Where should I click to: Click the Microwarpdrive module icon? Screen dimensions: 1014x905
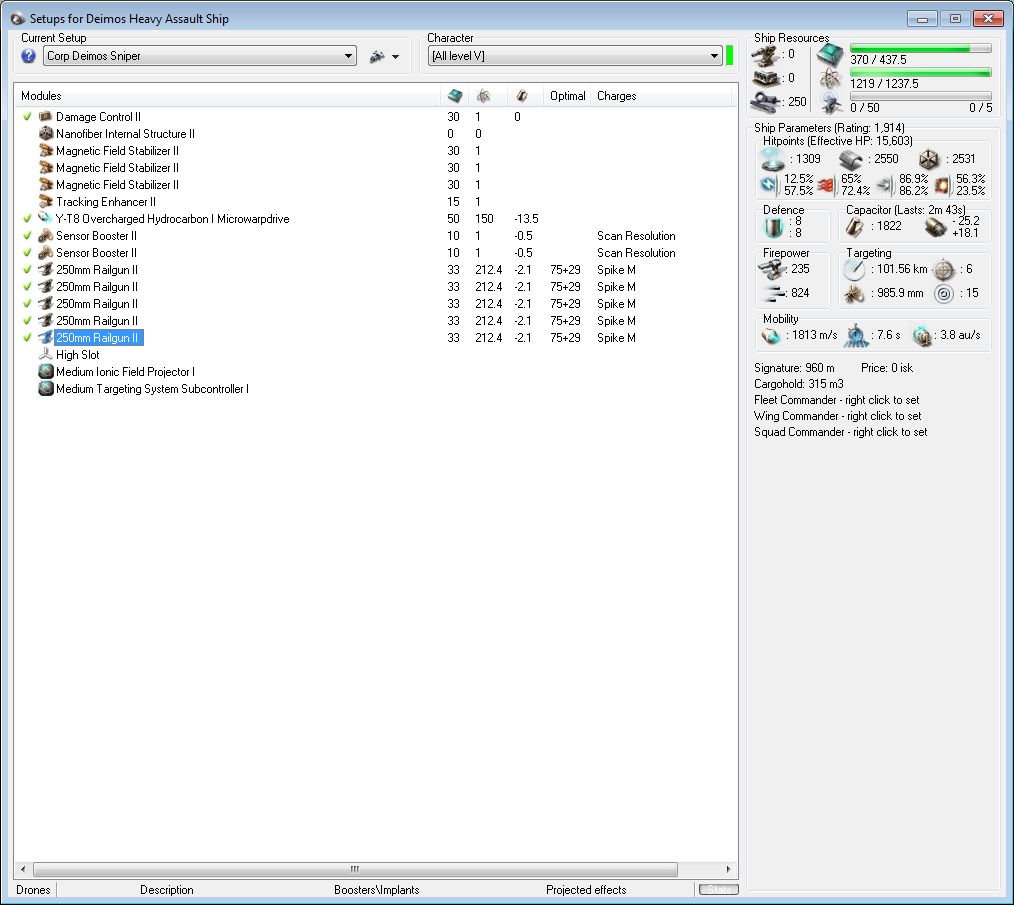(45, 218)
